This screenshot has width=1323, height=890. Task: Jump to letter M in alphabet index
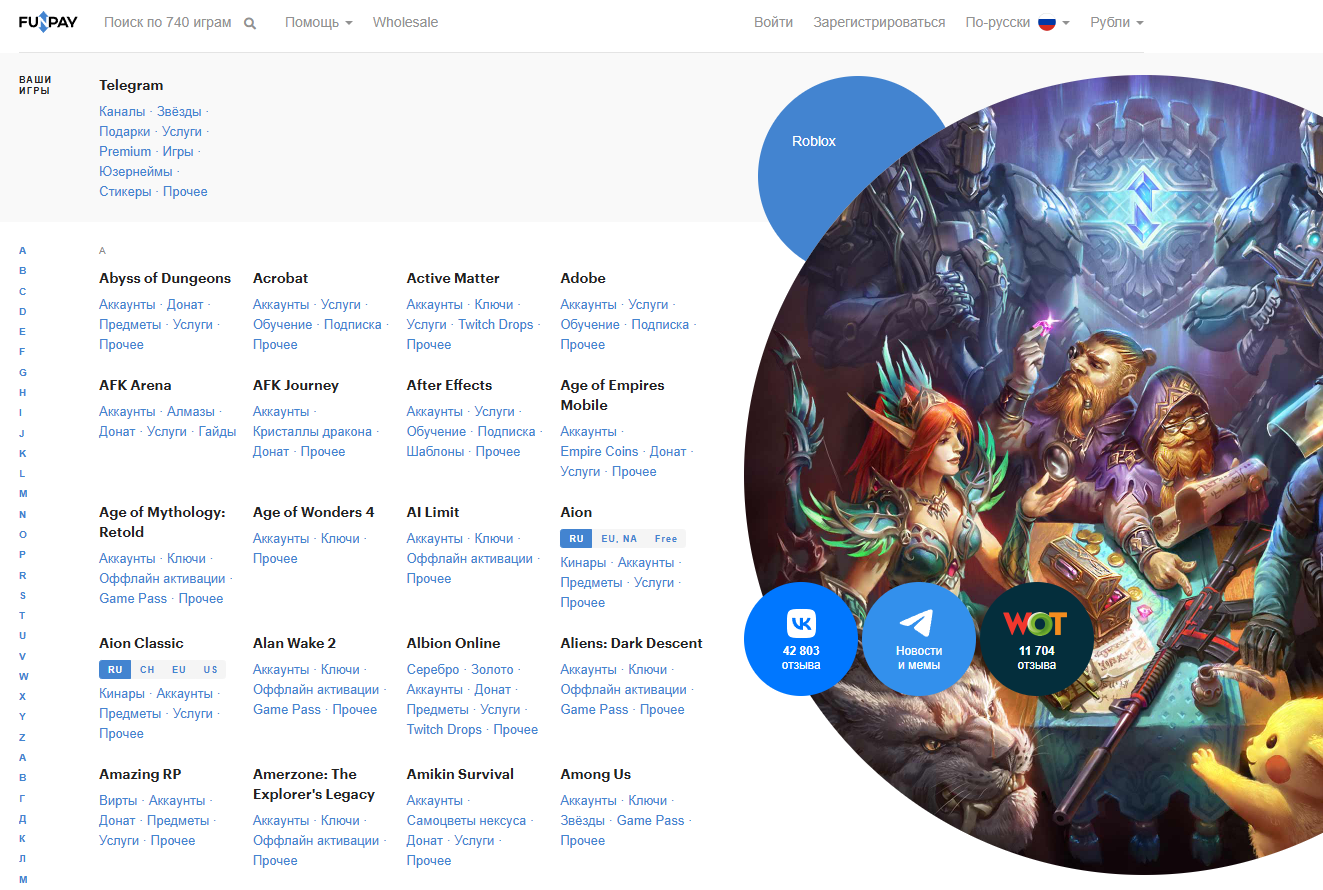(x=23, y=494)
